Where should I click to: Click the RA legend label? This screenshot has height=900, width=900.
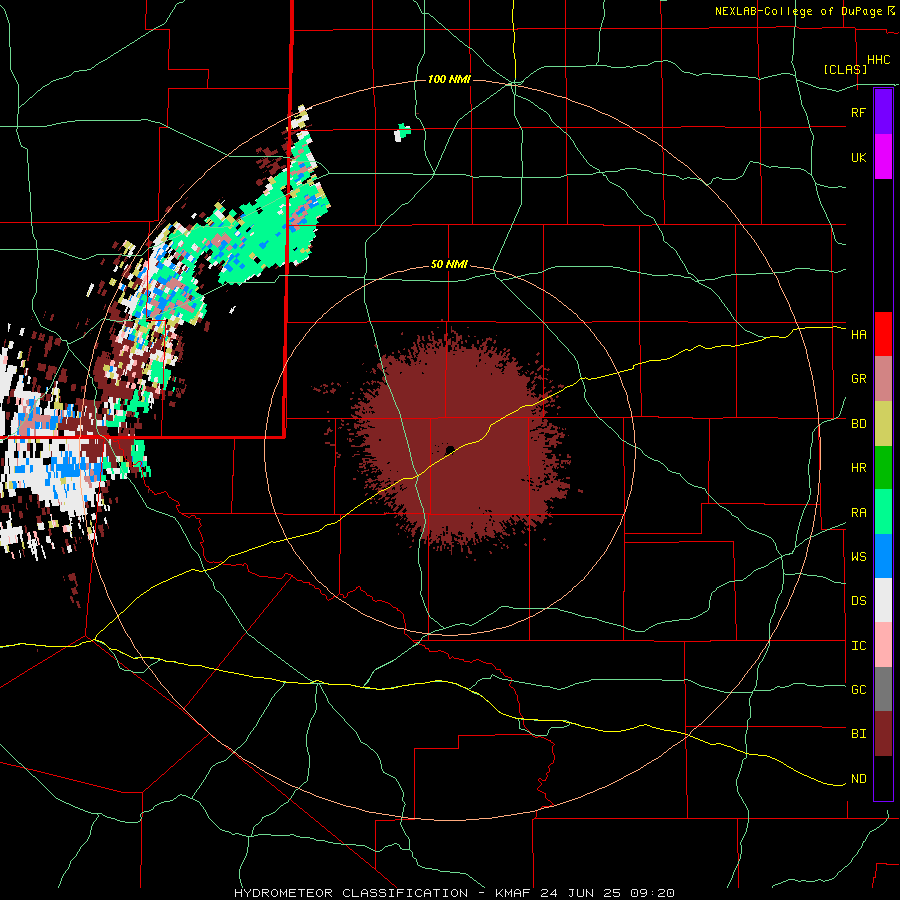tap(858, 513)
